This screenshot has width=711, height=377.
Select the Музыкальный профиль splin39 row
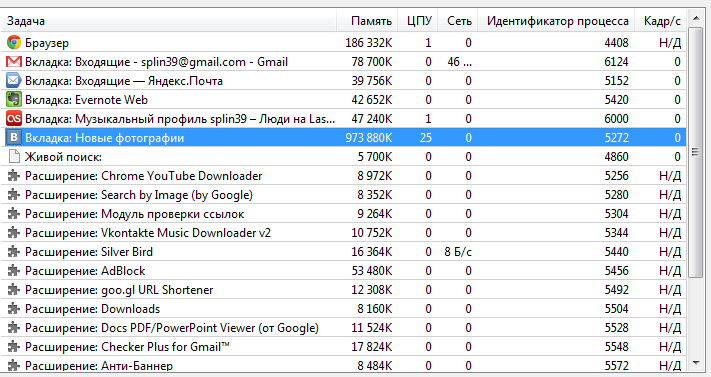pos(344,119)
